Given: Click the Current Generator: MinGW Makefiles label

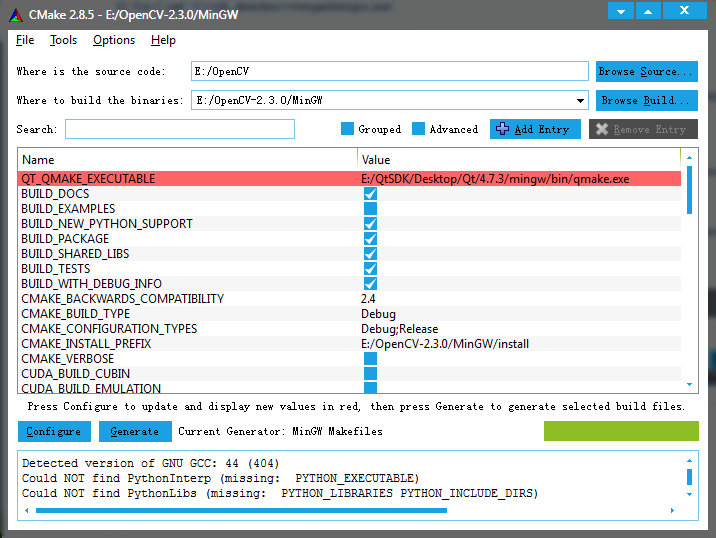Looking at the screenshot, I should click(280, 431).
